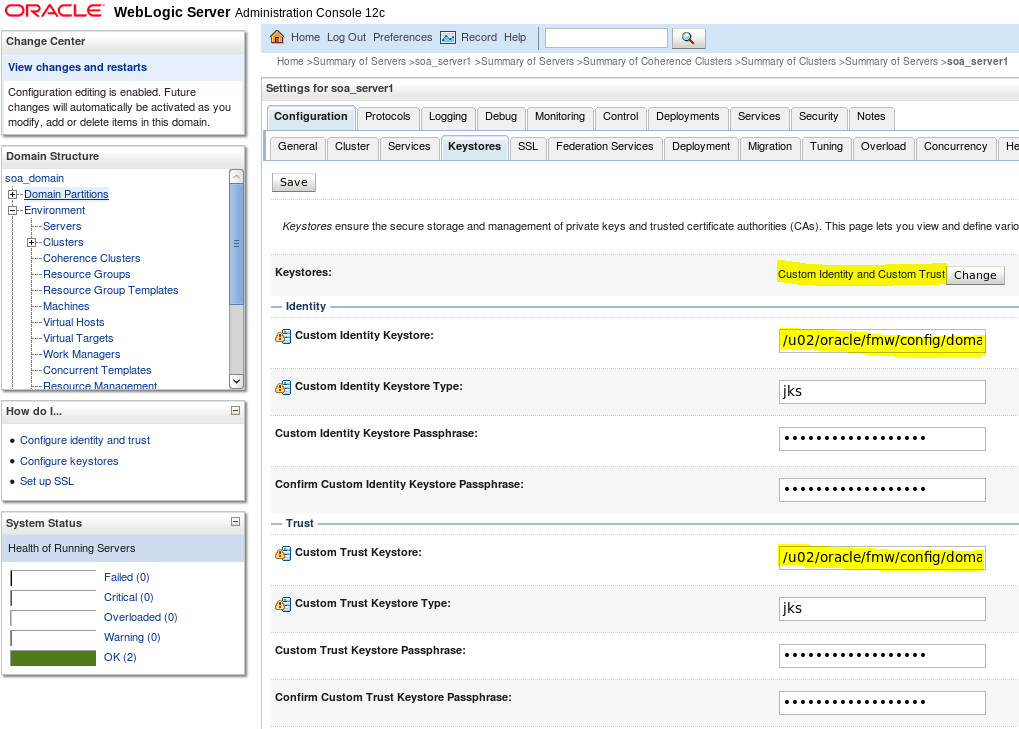
Task: Open Virtual Hosts tree item
Action: [73, 323]
